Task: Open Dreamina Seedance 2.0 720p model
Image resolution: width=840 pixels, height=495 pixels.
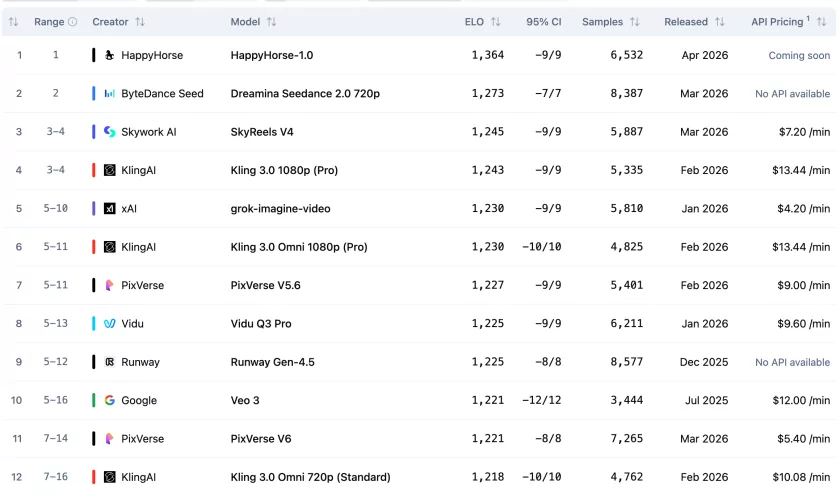Action: pyautogui.click(x=305, y=93)
